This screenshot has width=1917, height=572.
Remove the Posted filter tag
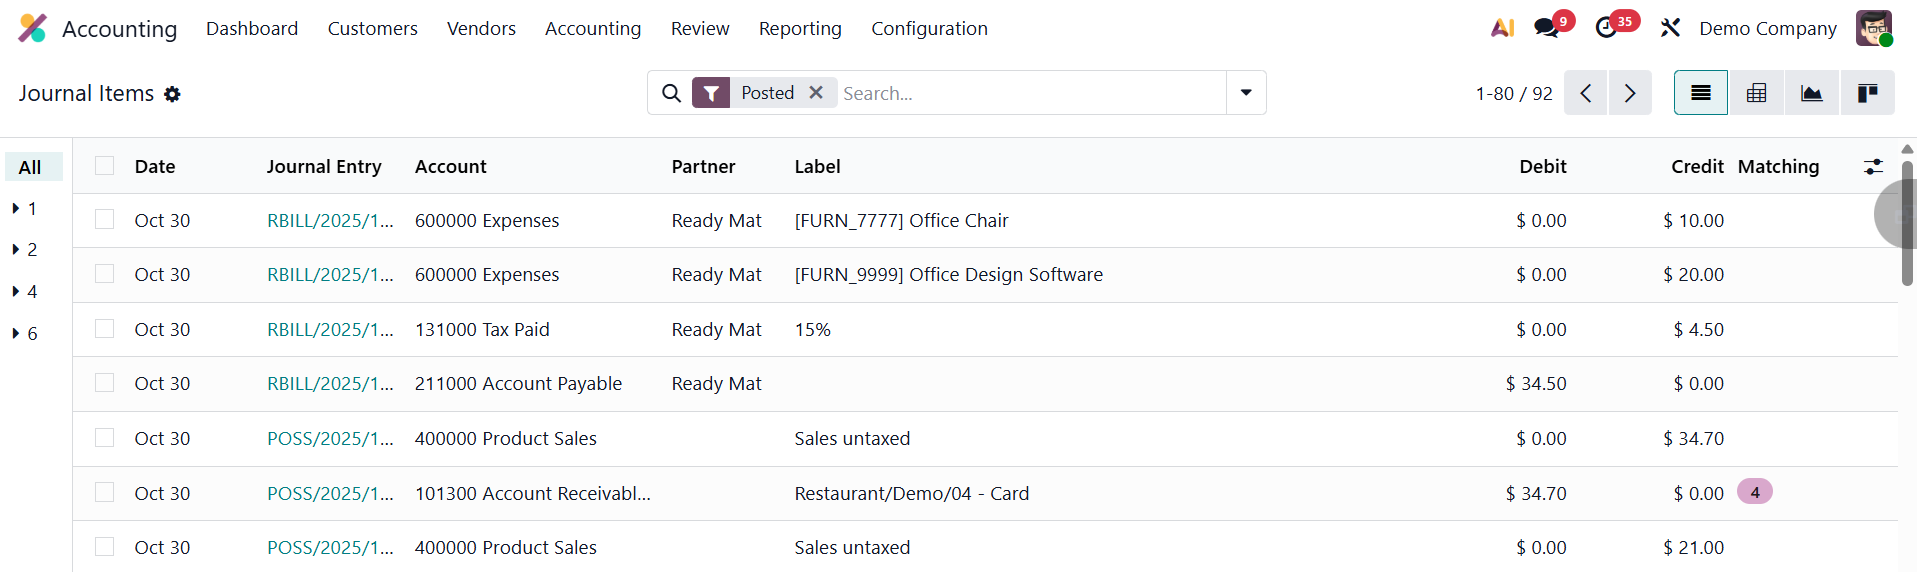[x=816, y=92]
